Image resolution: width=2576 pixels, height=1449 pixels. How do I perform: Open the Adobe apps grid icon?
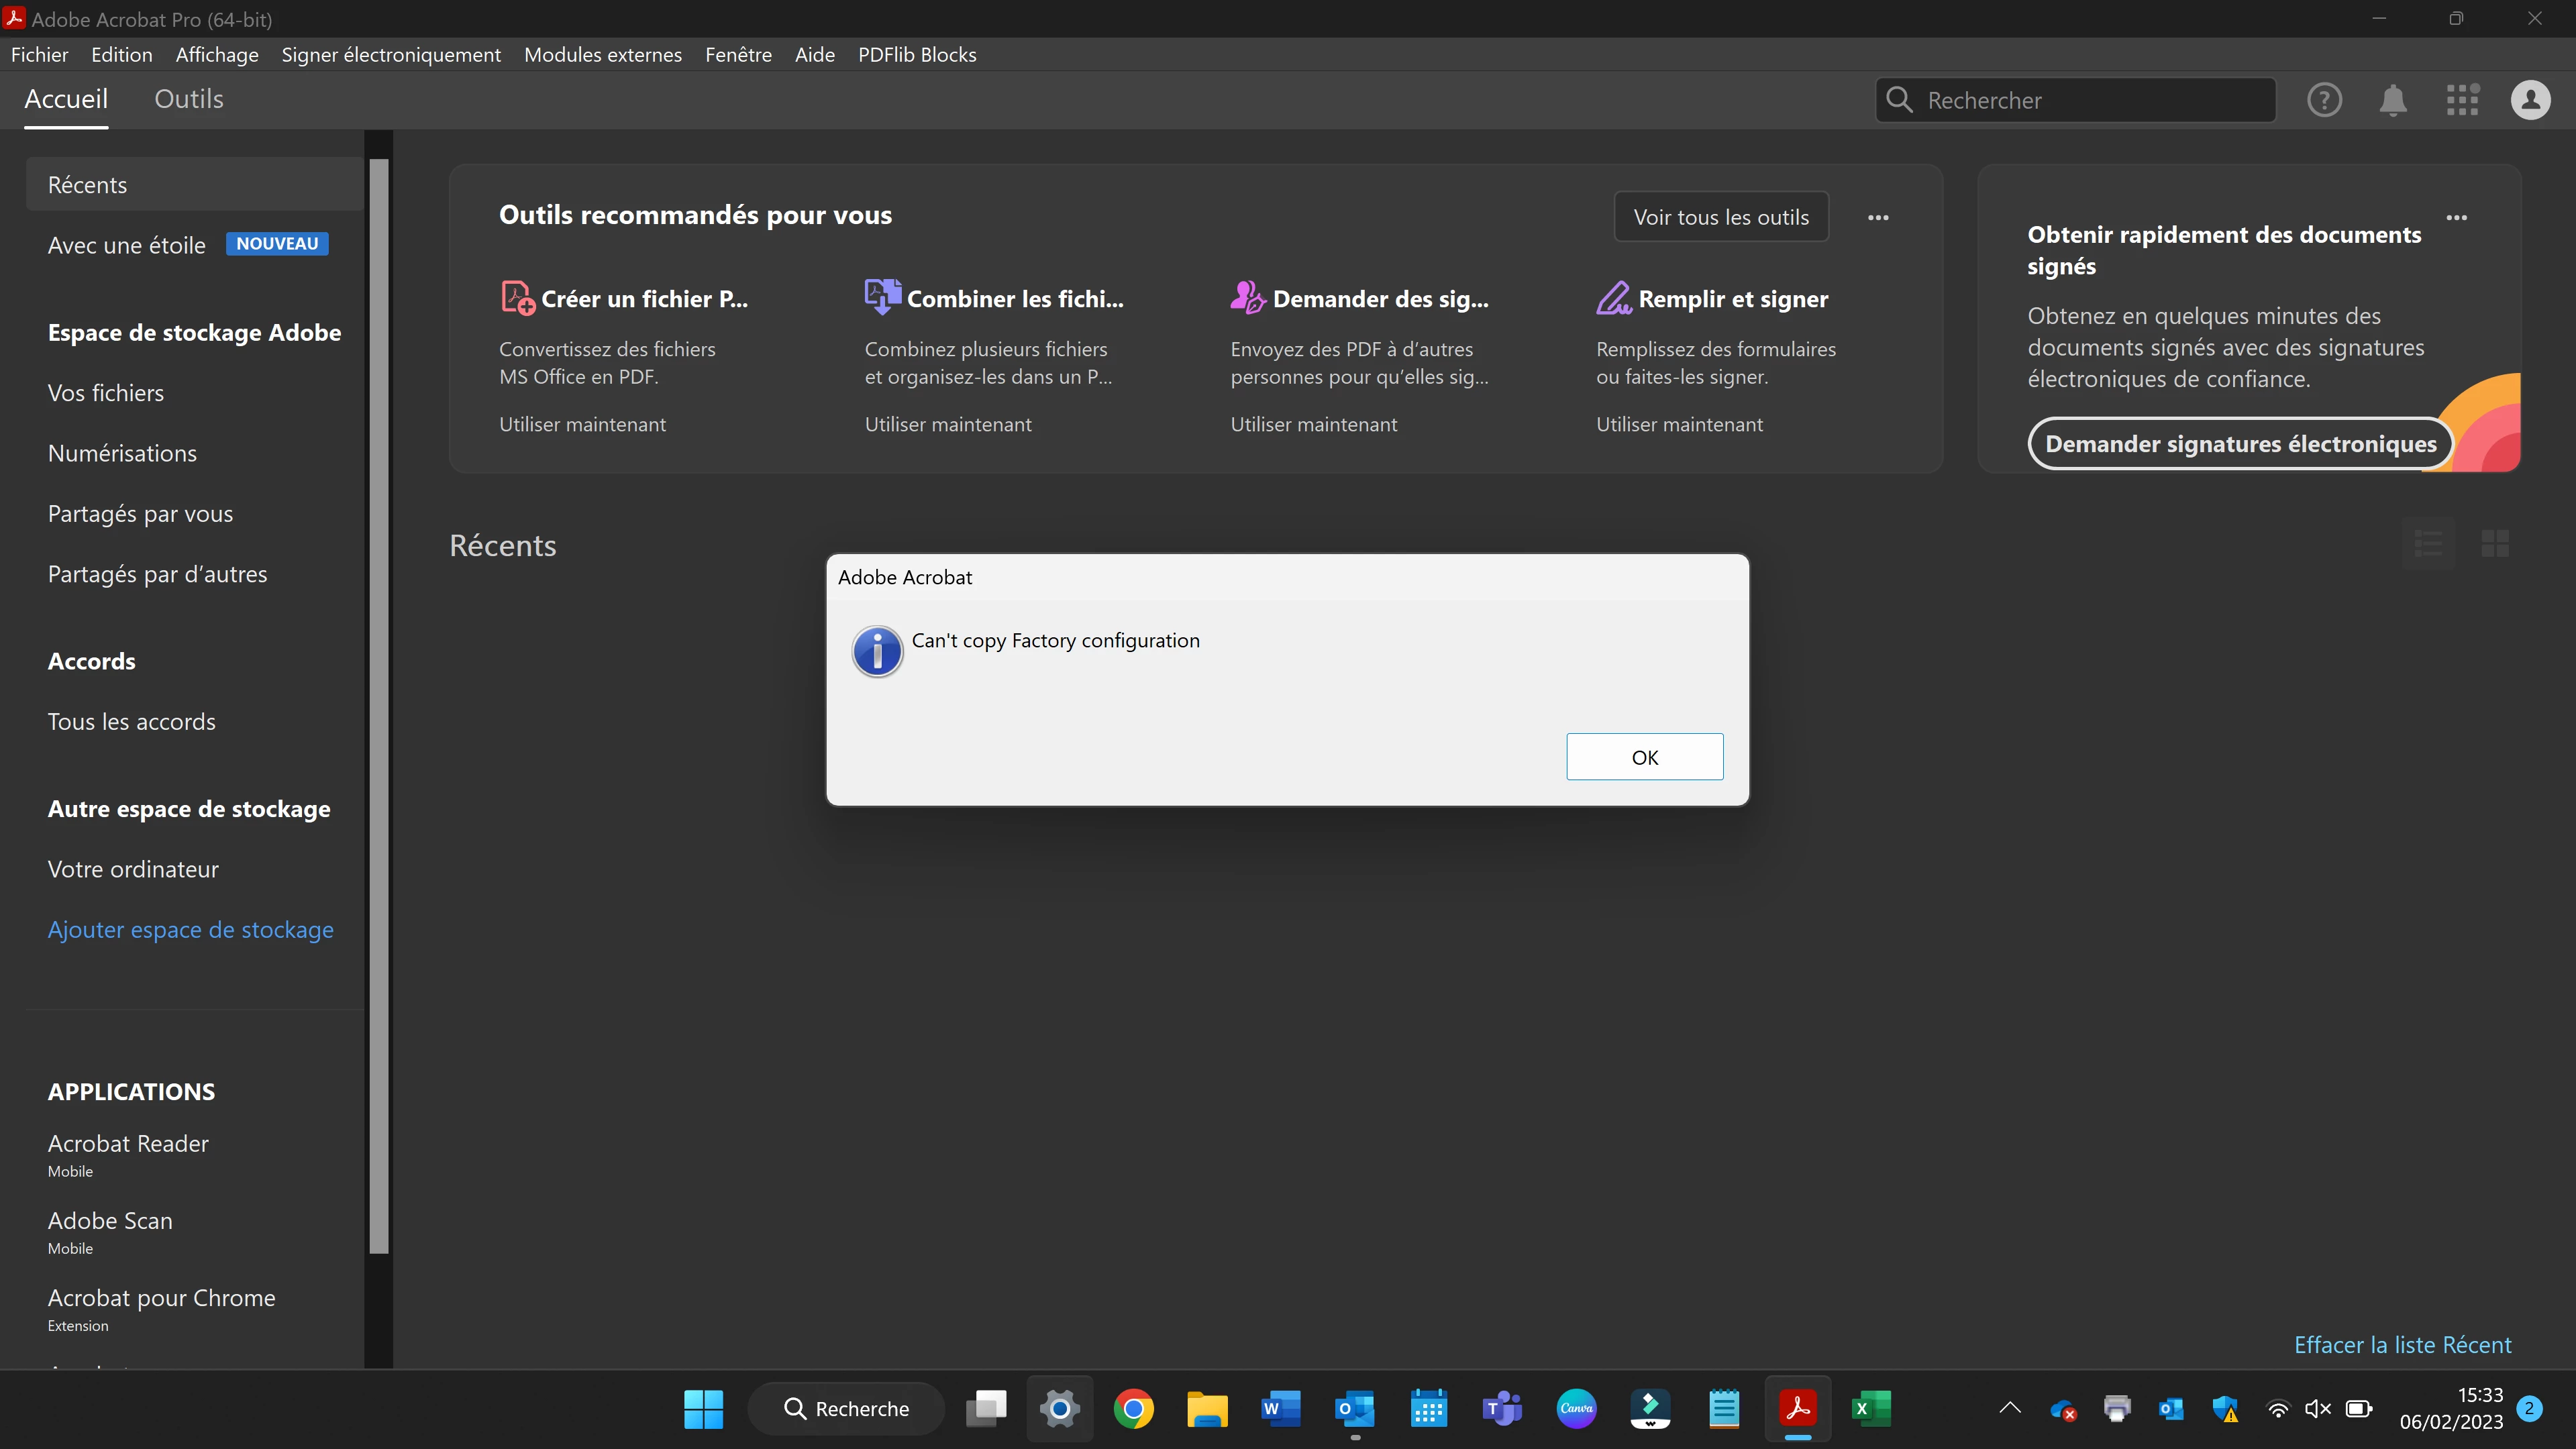[x=2462, y=100]
